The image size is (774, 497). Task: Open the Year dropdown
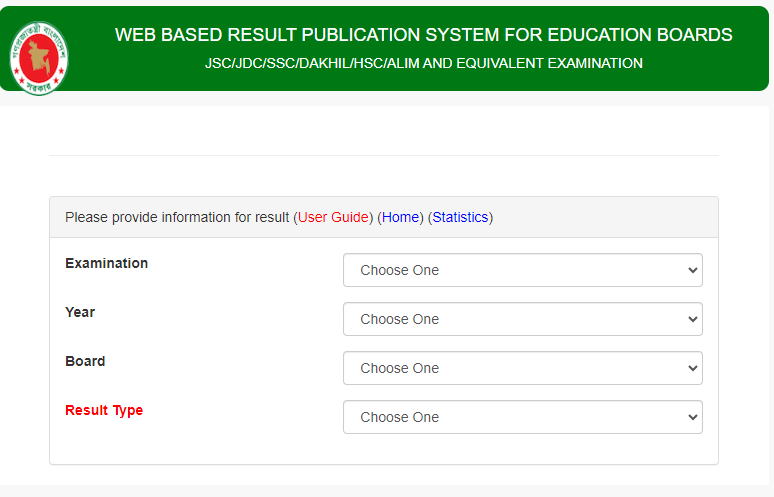pyautogui.click(x=522, y=319)
